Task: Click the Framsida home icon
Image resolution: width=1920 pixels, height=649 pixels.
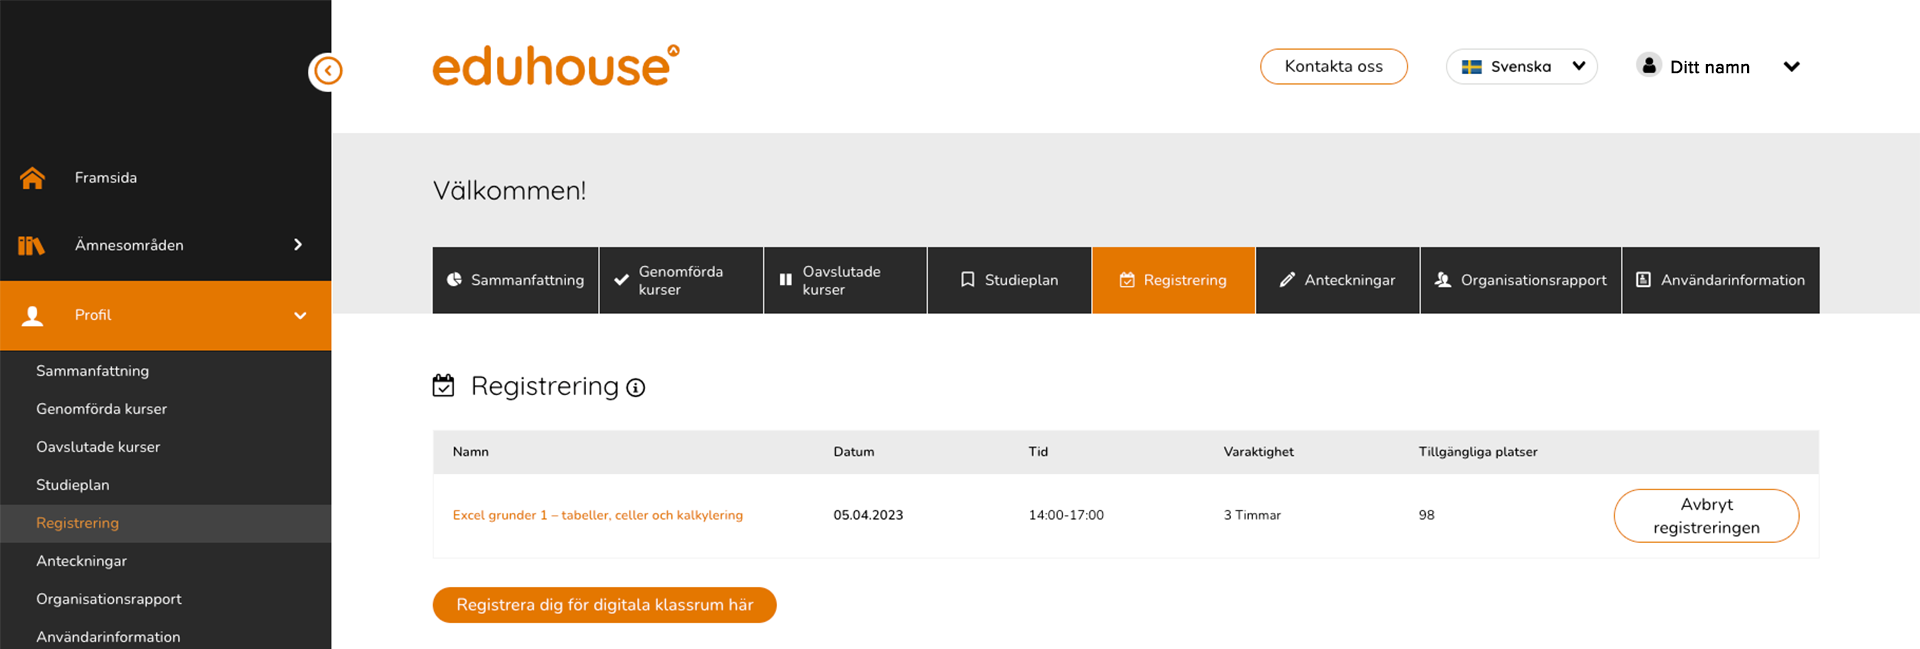Action: pyautogui.click(x=32, y=178)
